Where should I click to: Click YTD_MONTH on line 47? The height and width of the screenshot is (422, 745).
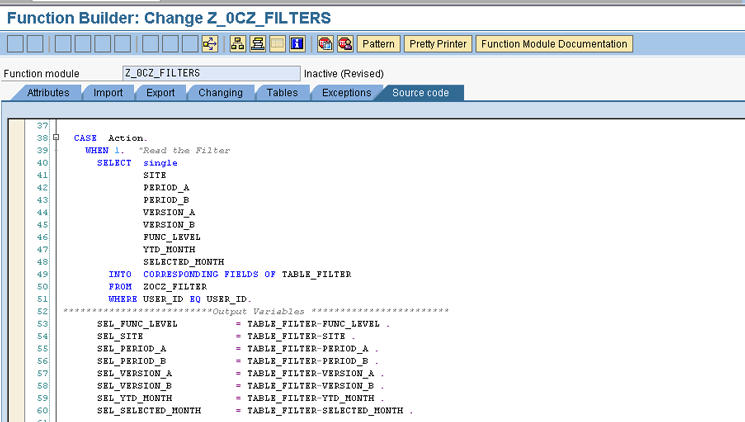coord(169,249)
